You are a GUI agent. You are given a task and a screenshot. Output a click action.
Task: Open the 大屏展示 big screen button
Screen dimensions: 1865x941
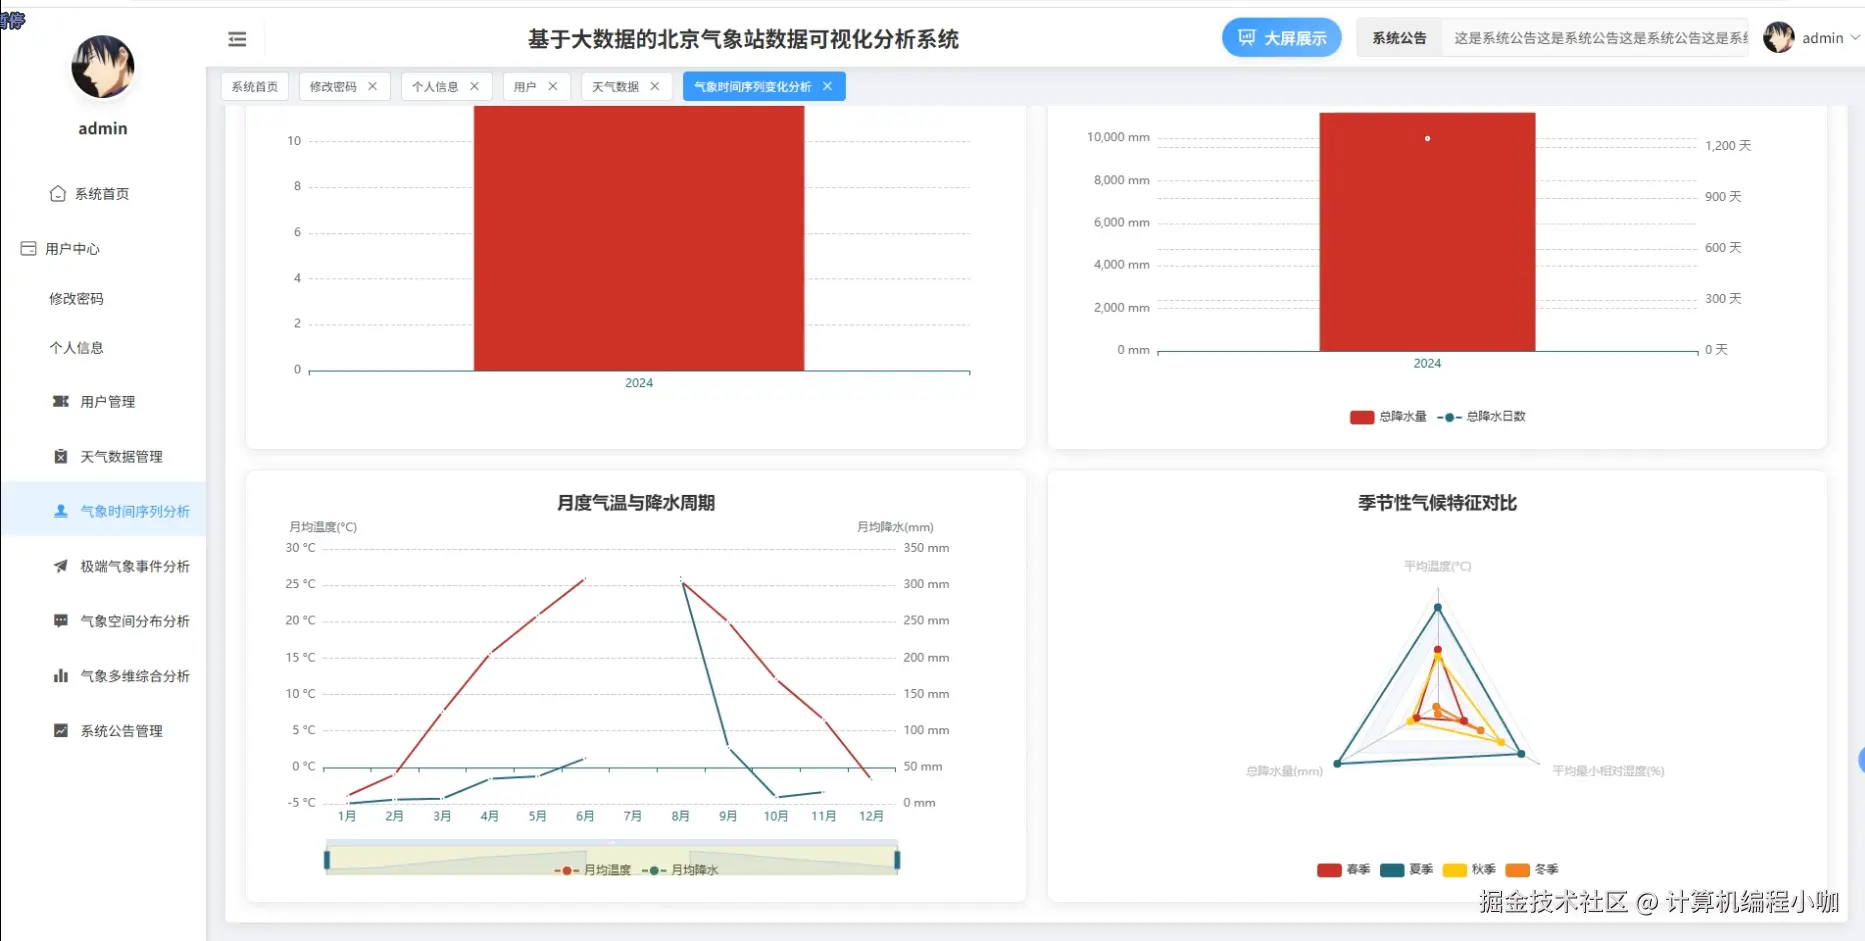coord(1281,38)
